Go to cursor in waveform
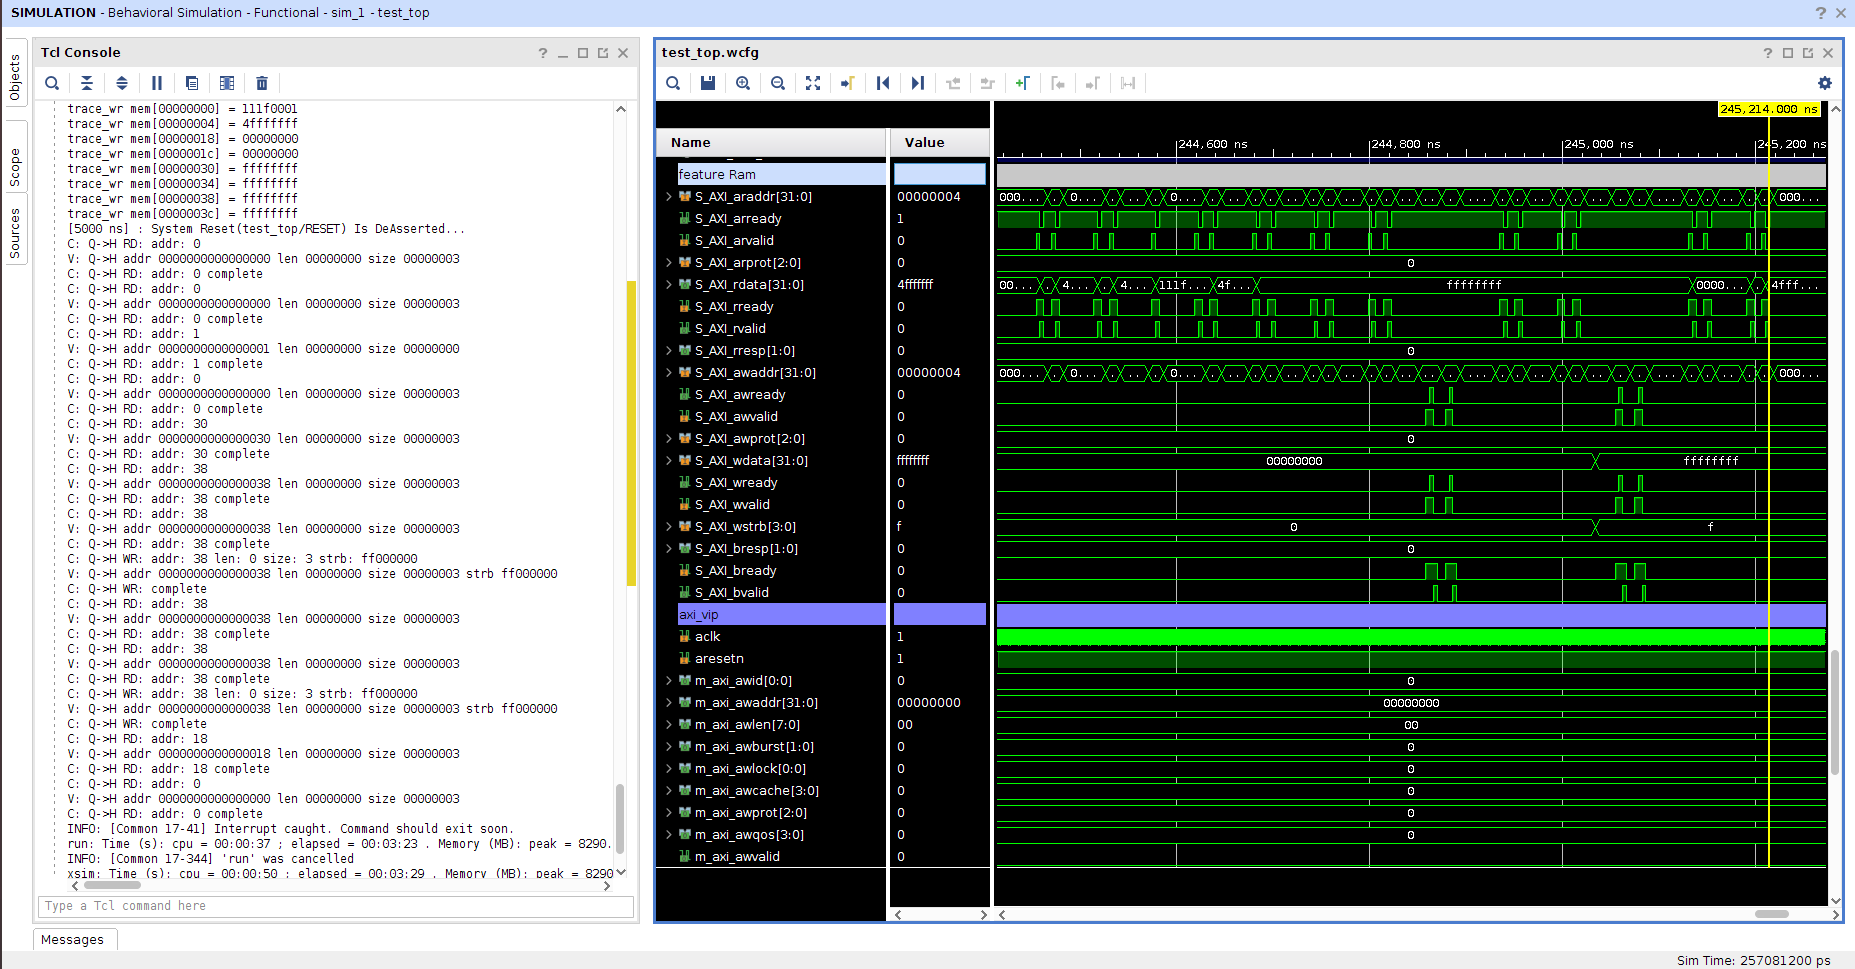 848,83
